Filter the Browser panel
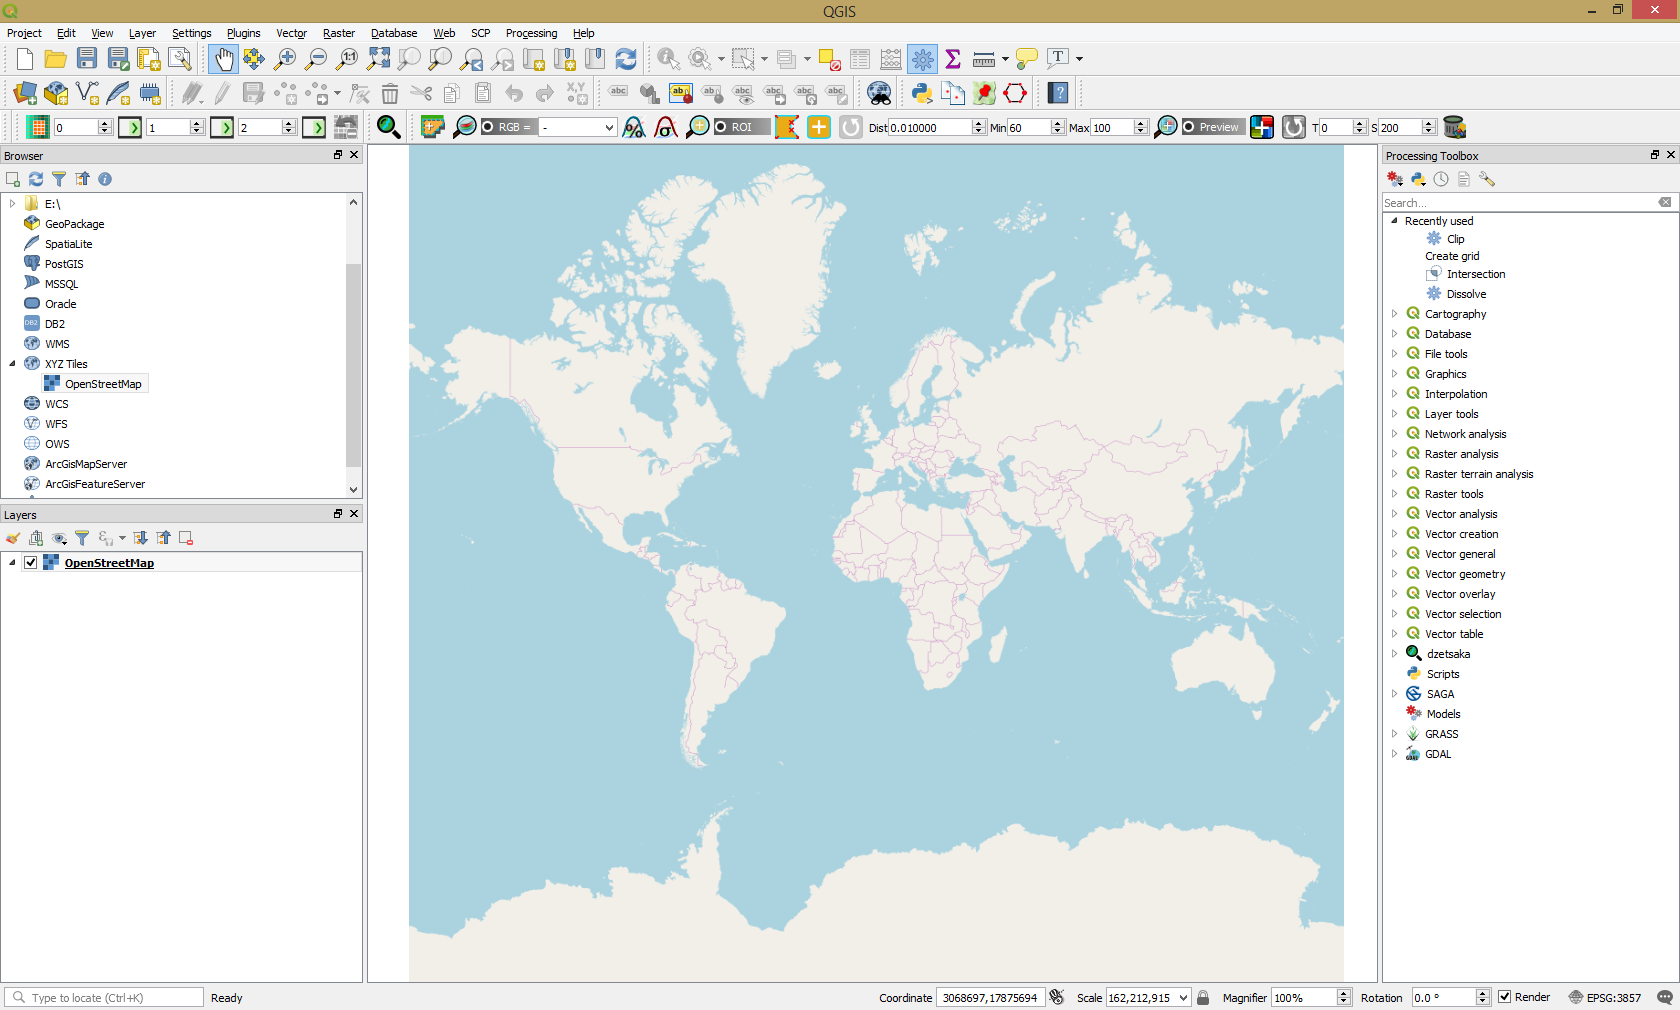This screenshot has width=1680, height=1010. tap(59, 179)
